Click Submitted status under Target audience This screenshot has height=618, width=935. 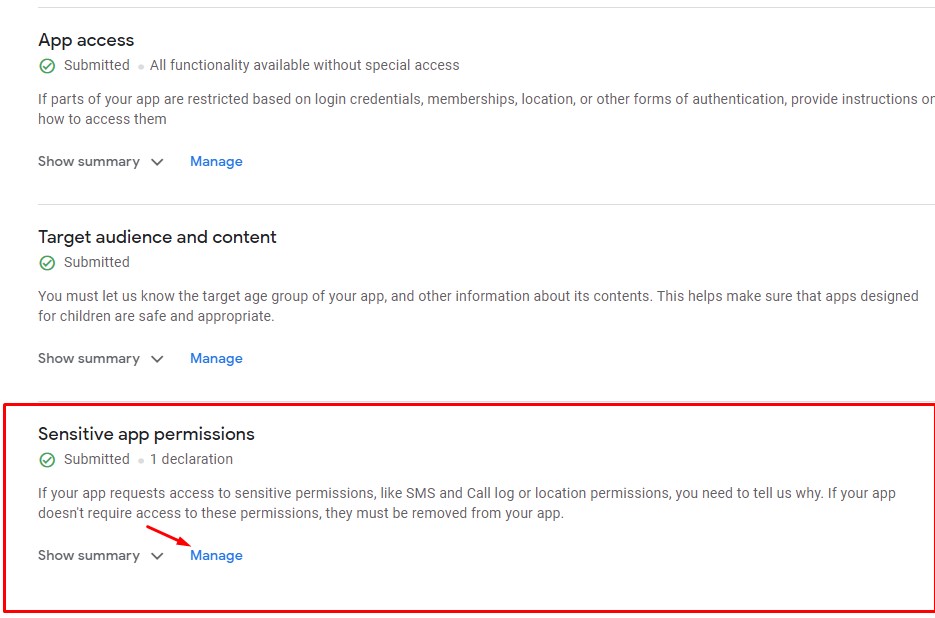[x=97, y=262]
